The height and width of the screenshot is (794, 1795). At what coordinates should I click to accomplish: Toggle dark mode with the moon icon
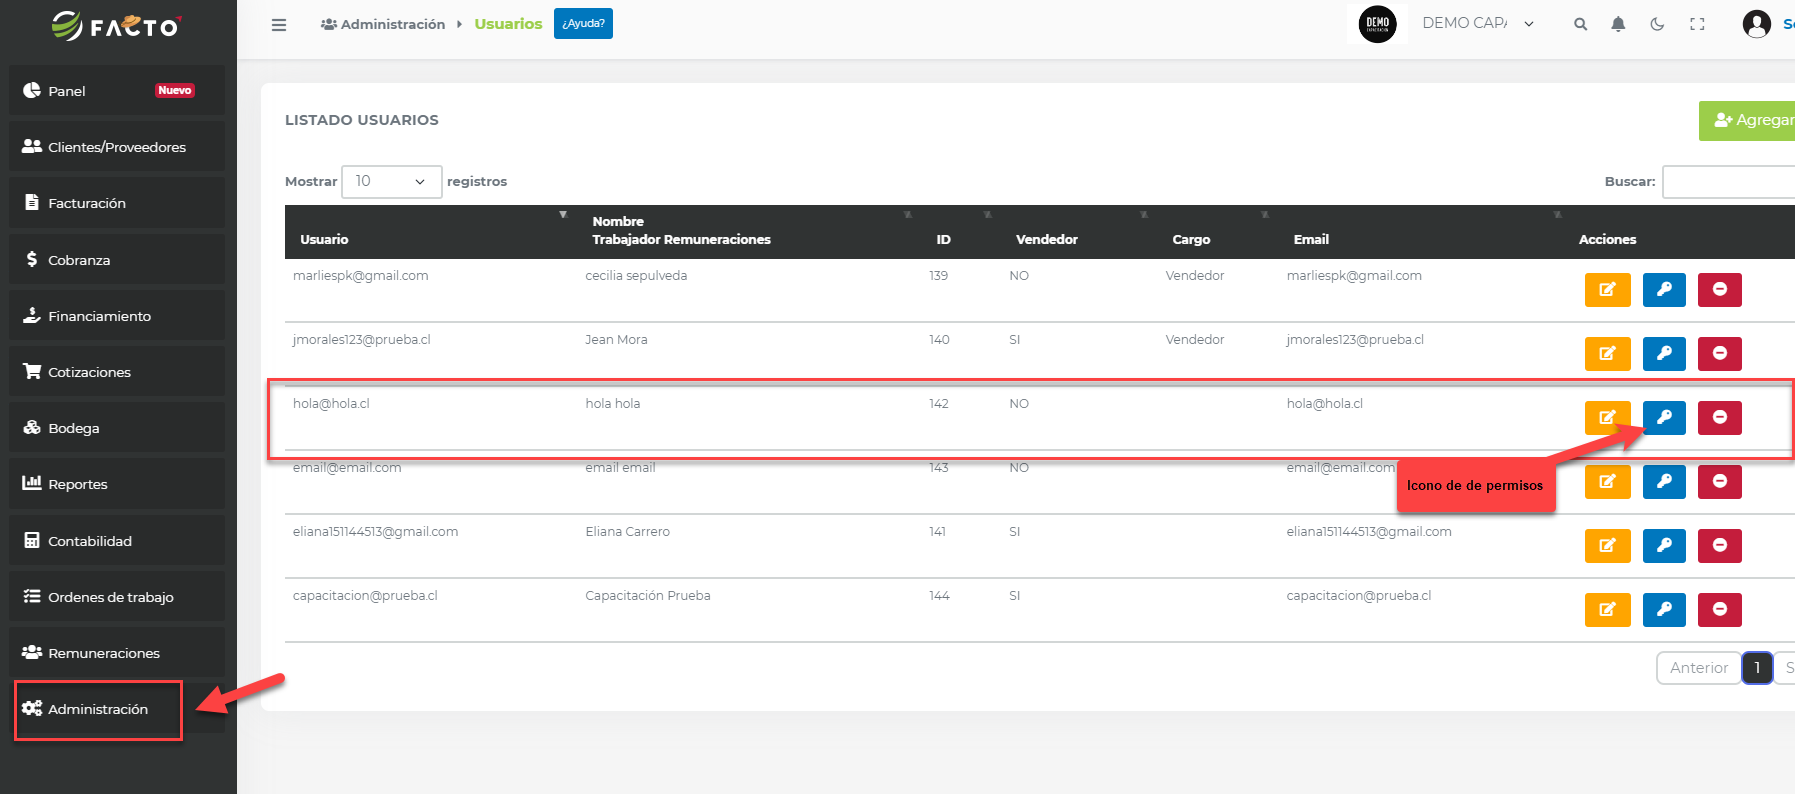point(1657,25)
